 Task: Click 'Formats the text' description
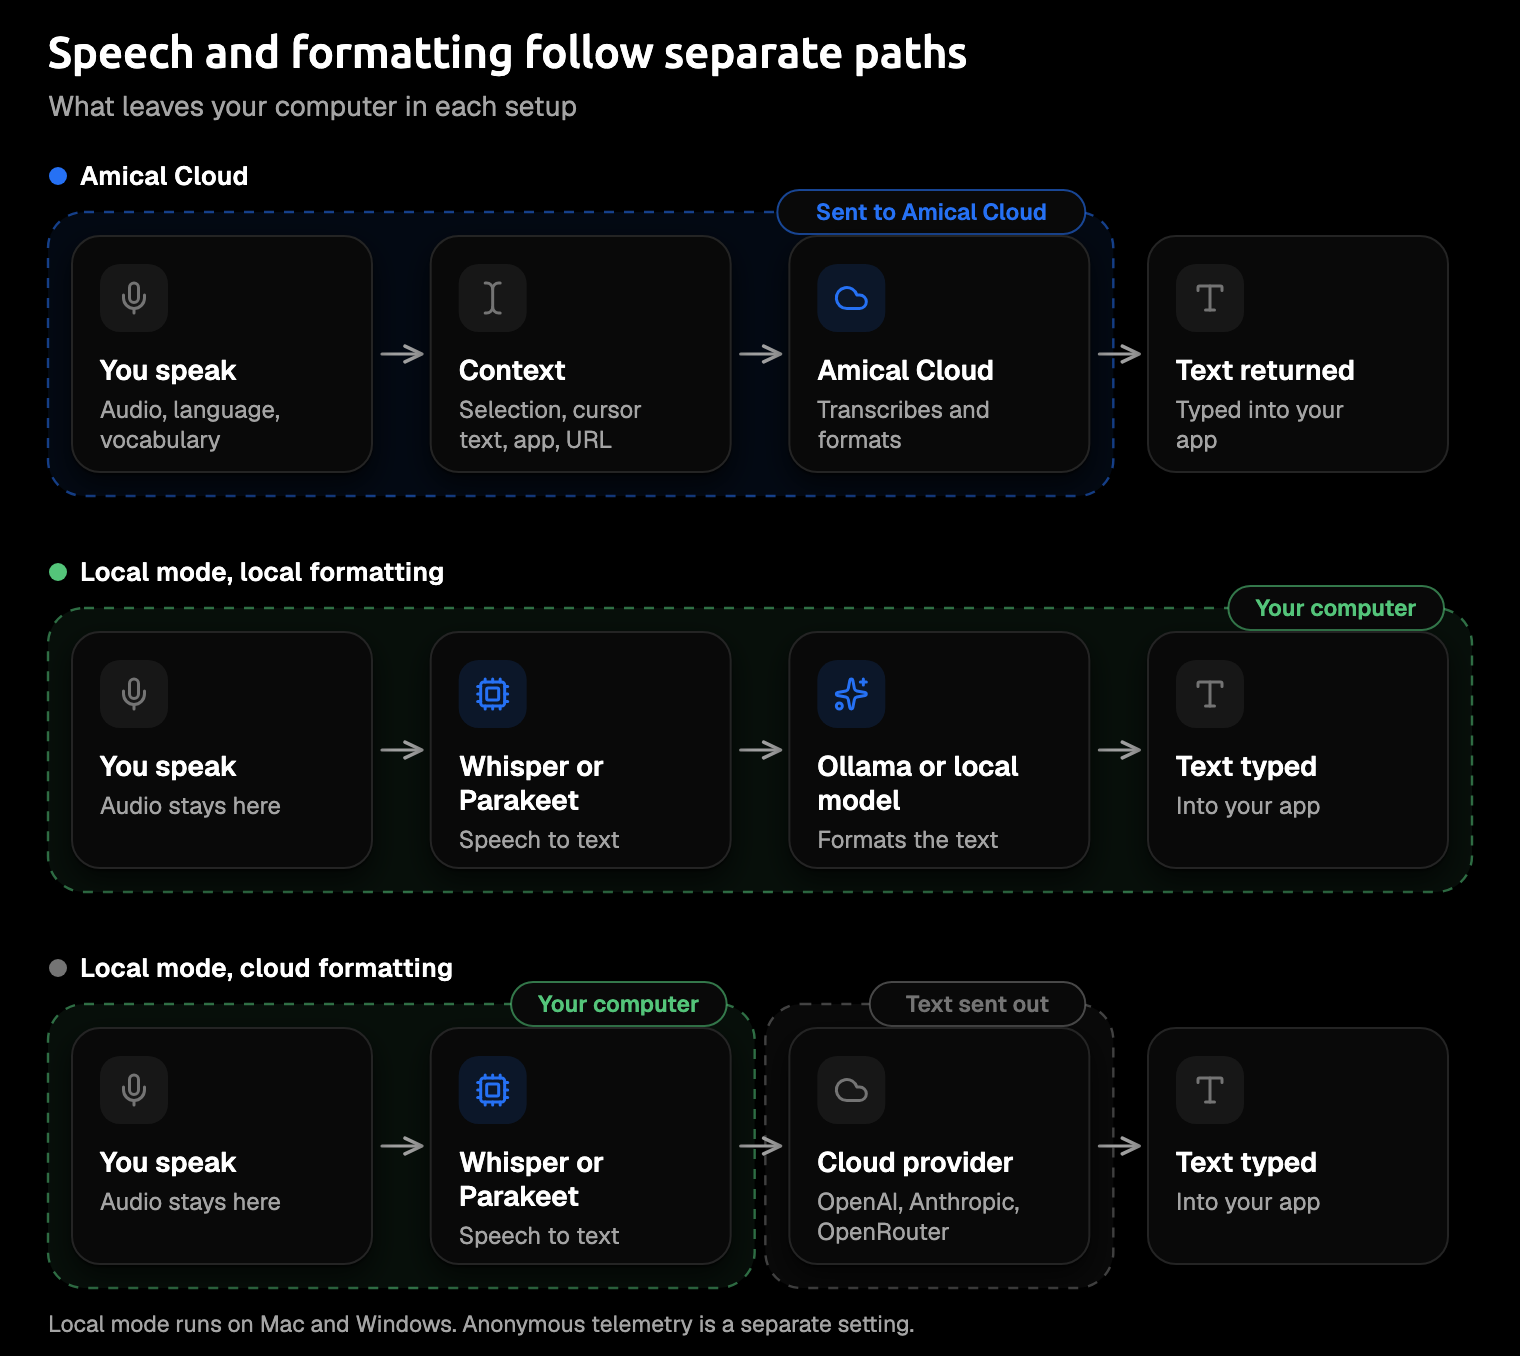click(x=908, y=840)
